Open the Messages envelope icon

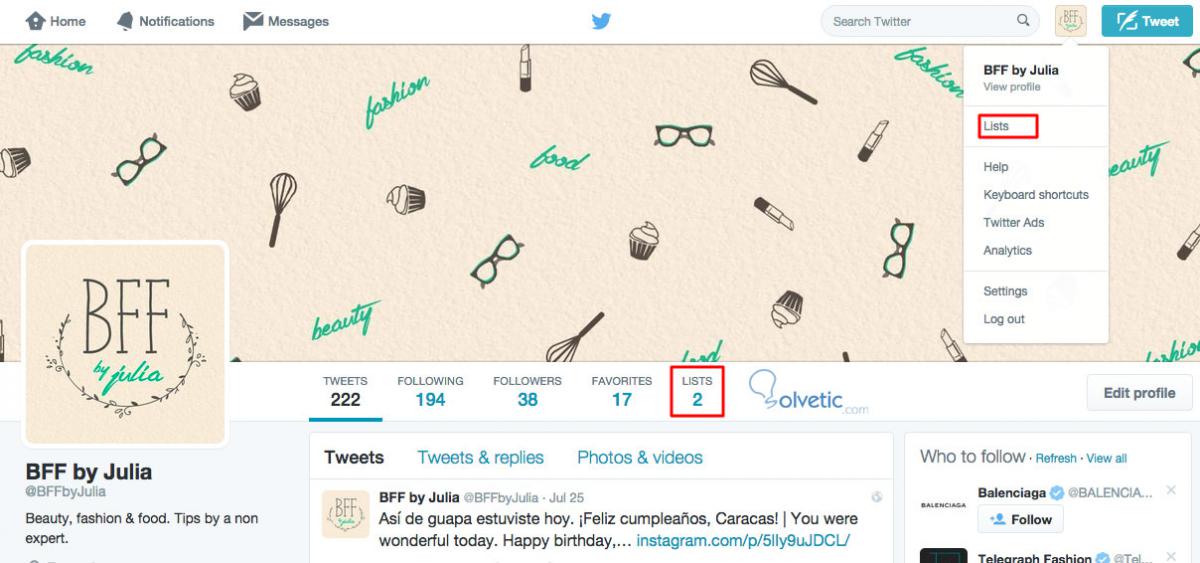point(253,21)
